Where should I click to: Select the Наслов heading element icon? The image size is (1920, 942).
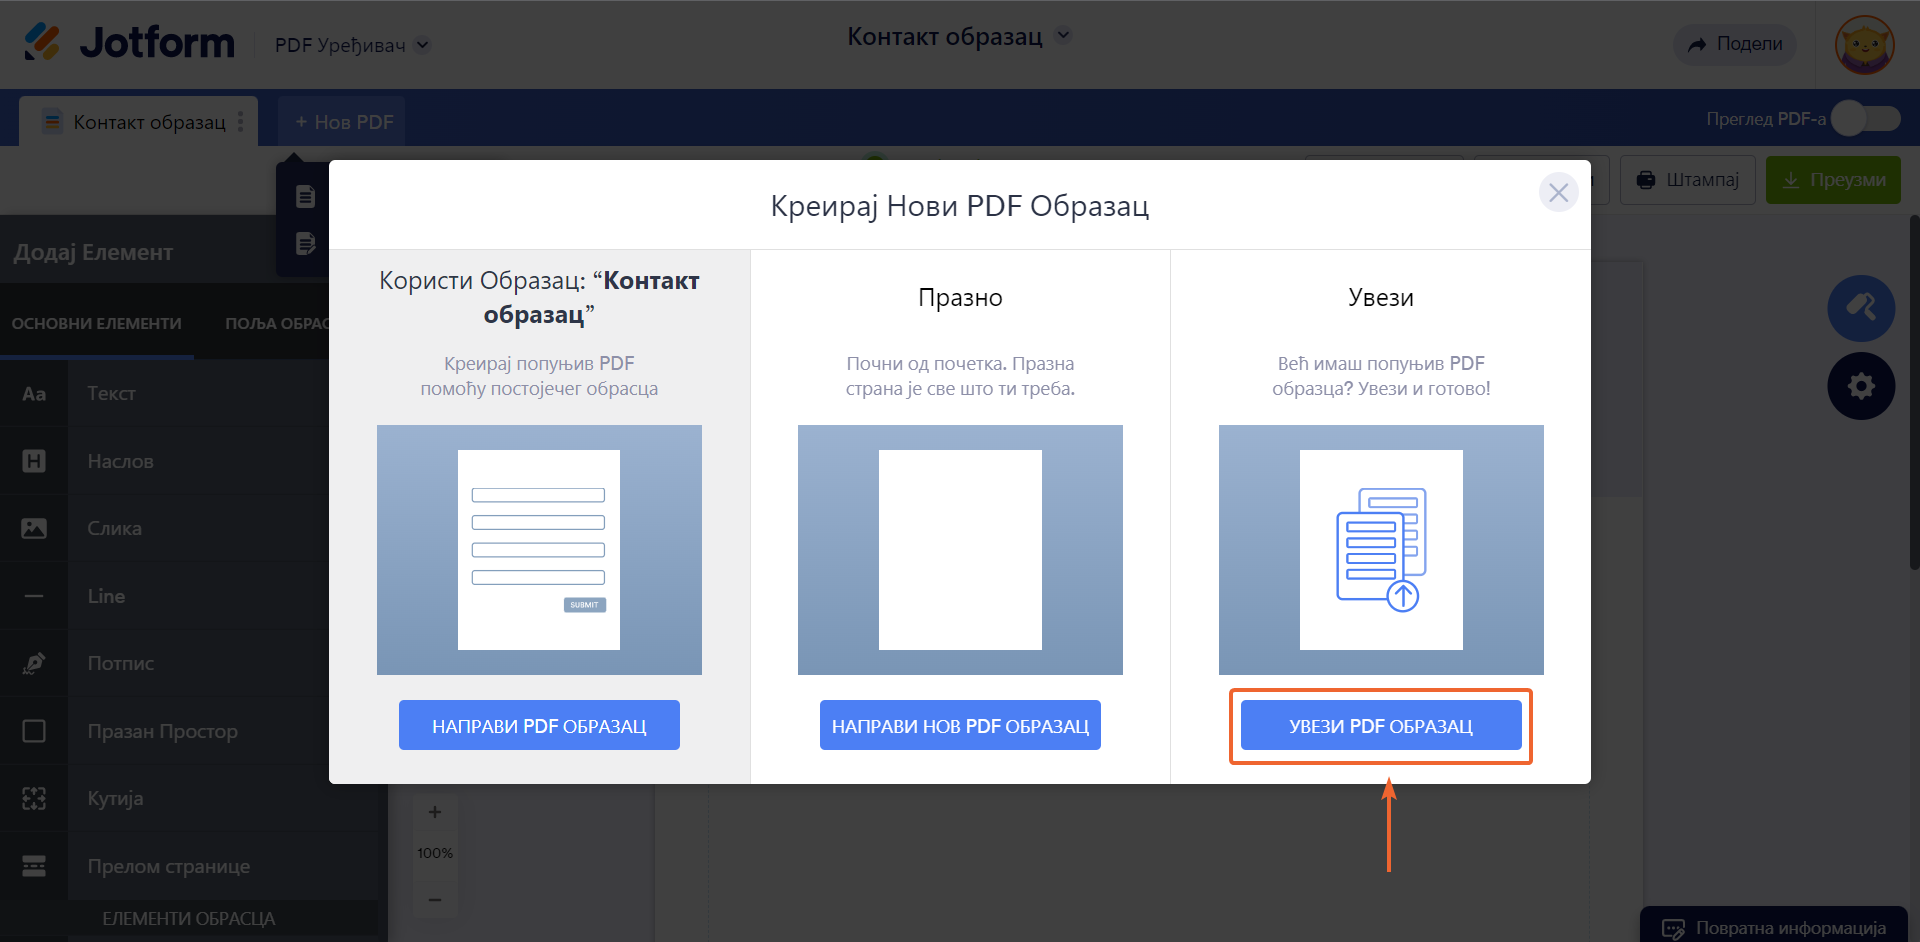tap(34, 461)
